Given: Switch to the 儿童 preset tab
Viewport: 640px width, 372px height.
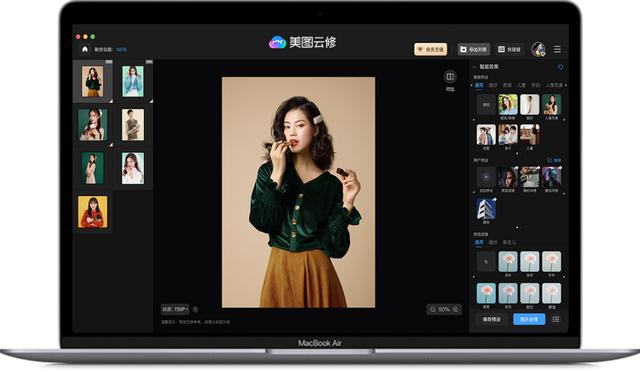Looking at the screenshot, I should coord(522,85).
